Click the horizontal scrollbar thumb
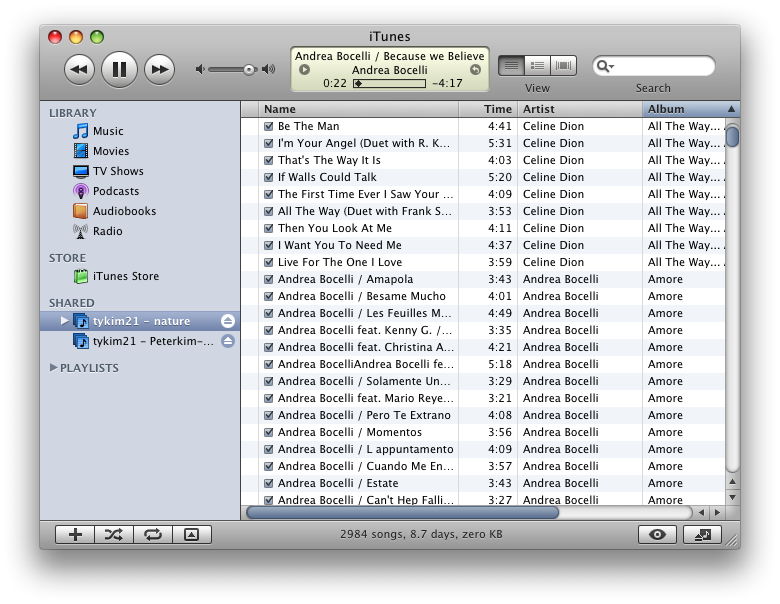Image resolution: width=780 pixels, height=604 pixels. pyautogui.click(x=402, y=512)
